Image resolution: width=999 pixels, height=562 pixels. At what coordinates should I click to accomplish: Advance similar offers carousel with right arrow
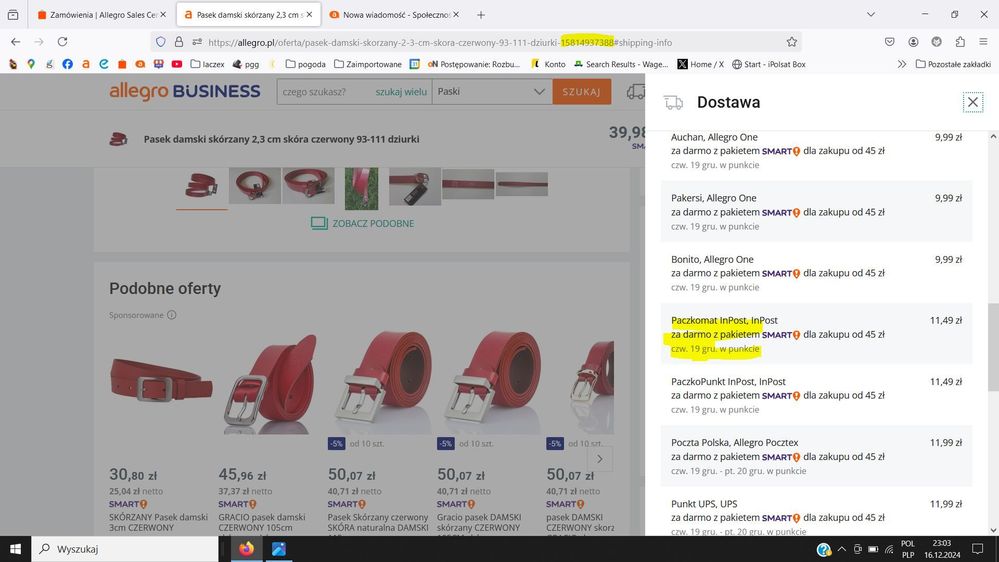(x=600, y=459)
